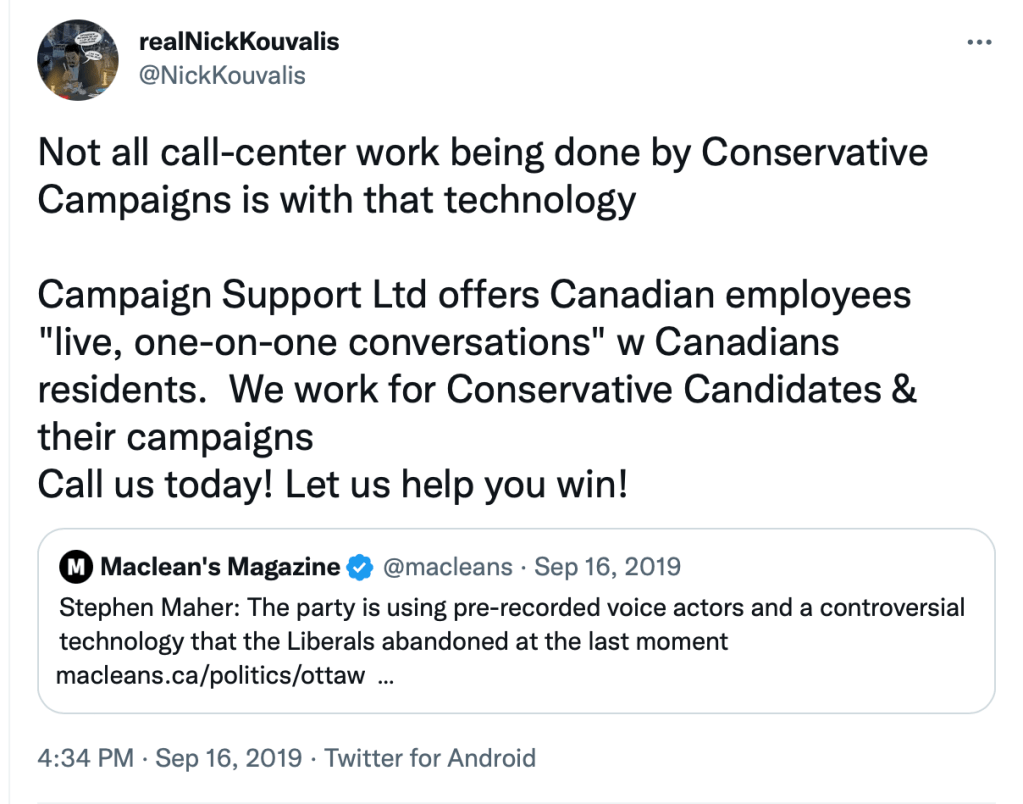Click 'technology that the Liberals abandoned' quote line
This screenshot has height=804, width=1023.
click(x=394, y=641)
